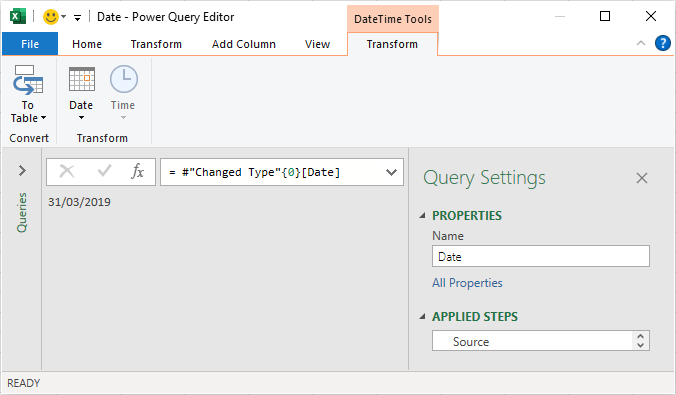The height and width of the screenshot is (395, 676).
Task: Open the File tab
Action: pyautogui.click(x=30, y=44)
